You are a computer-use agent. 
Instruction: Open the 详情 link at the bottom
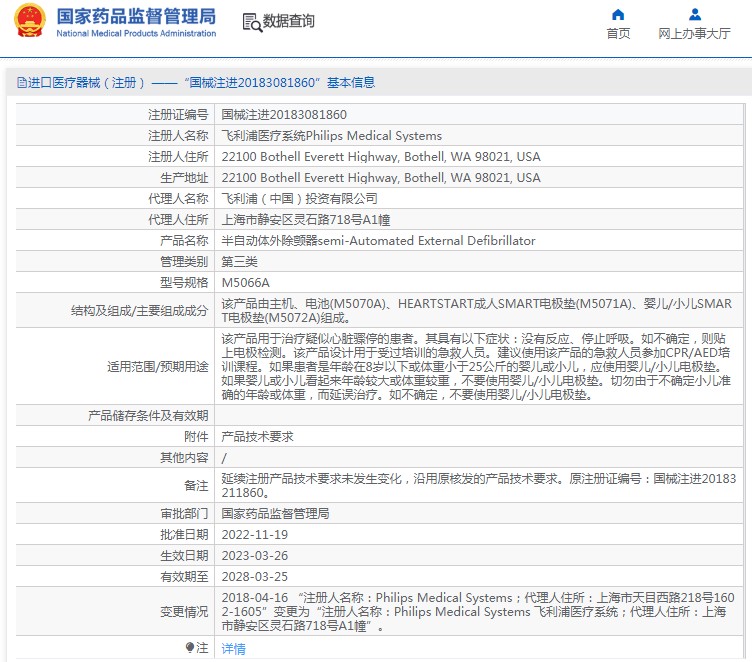coord(233,648)
